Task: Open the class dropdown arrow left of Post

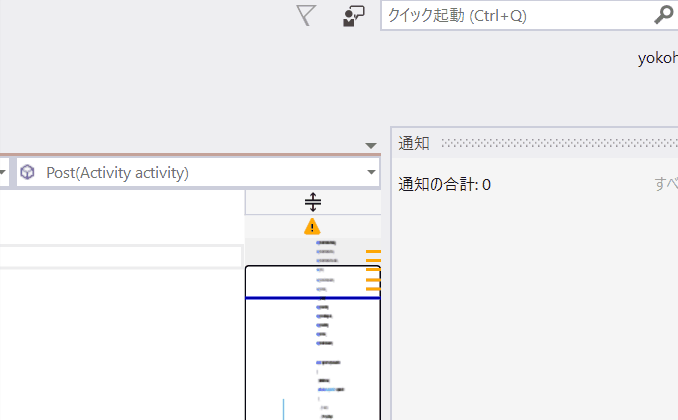Action: tap(3, 172)
